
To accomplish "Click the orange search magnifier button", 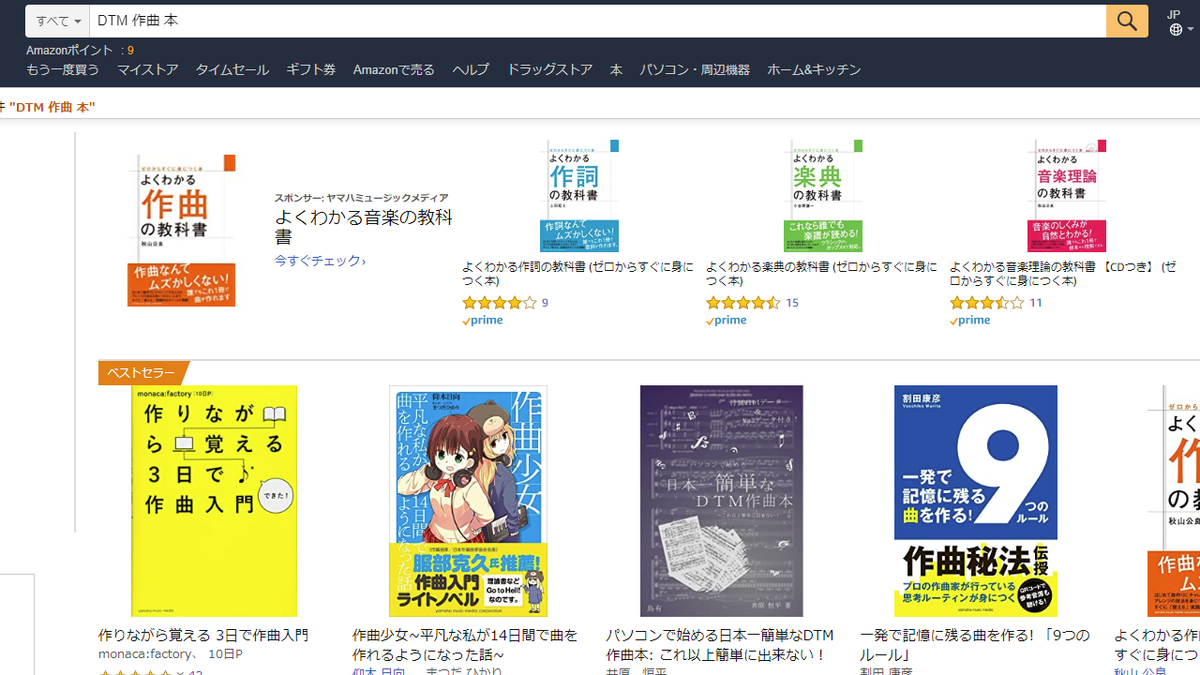I will click(x=1127, y=21).
